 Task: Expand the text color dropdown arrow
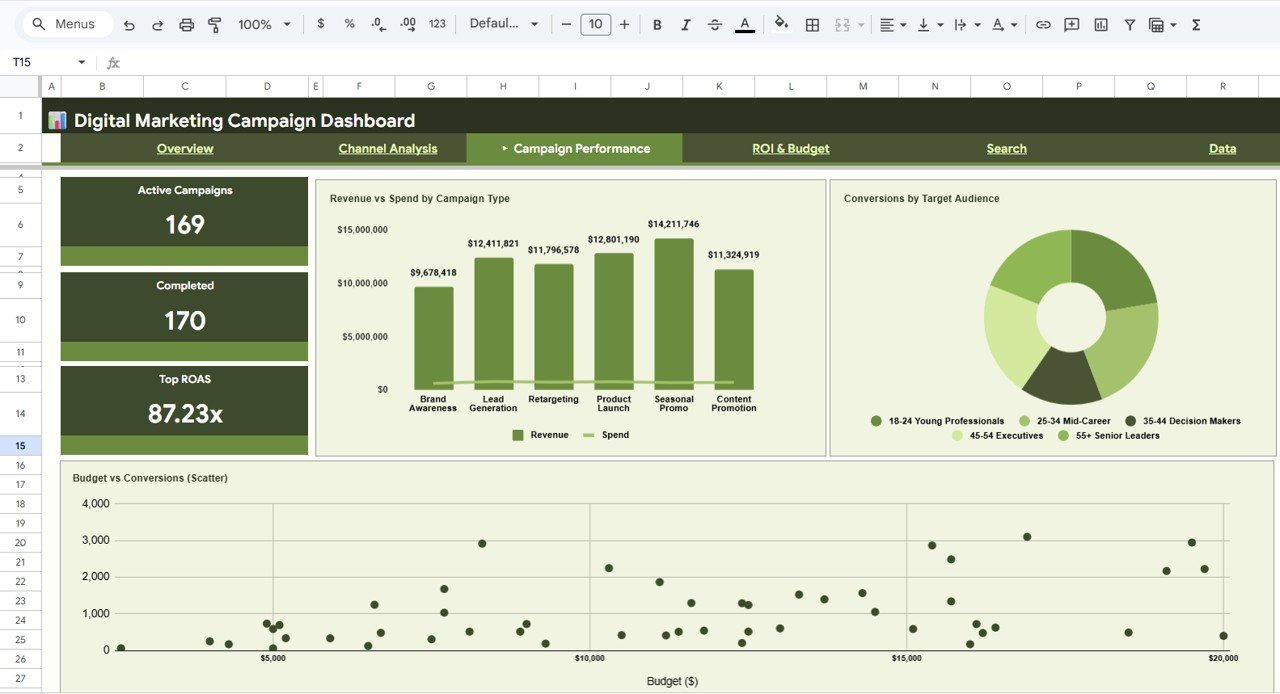[1013, 24]
